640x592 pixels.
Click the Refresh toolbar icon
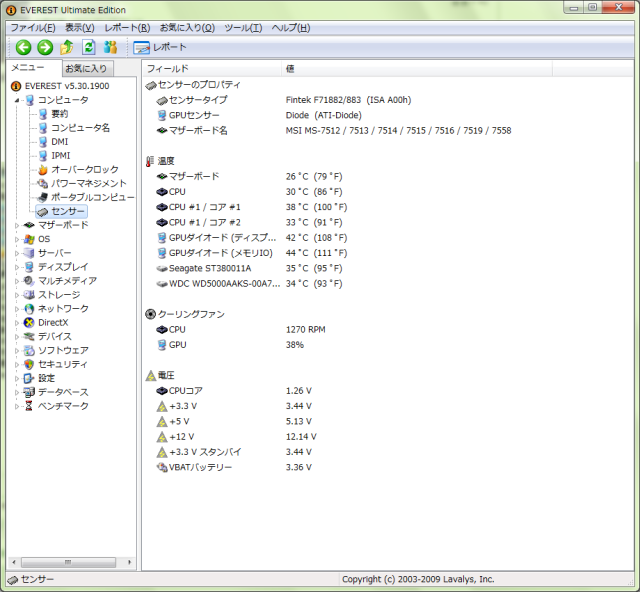89,47
